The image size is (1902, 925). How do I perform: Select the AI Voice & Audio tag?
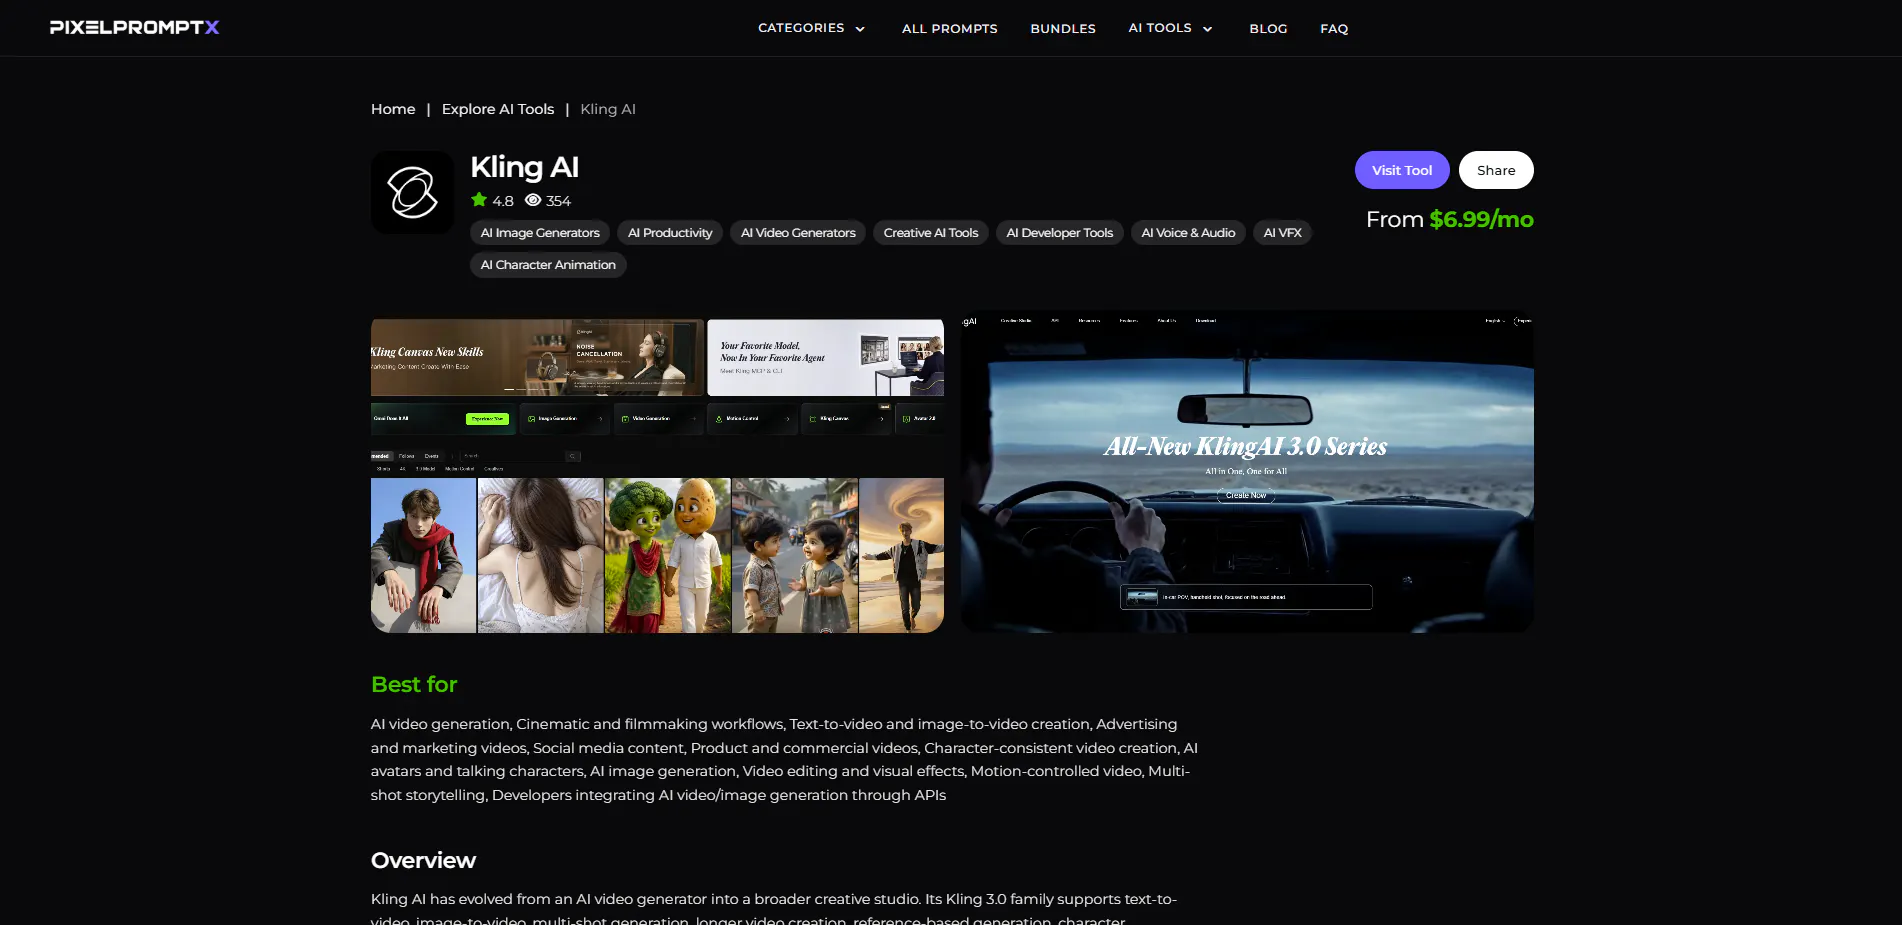(x=1188, y=233)
